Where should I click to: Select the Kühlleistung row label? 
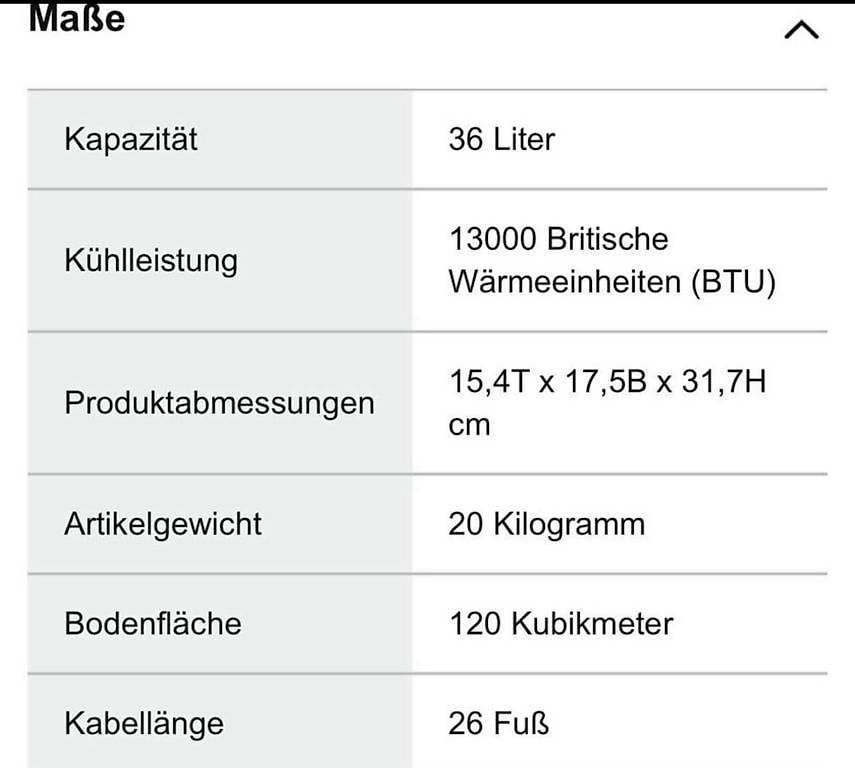pyautogui.click(x=151, y=261)
